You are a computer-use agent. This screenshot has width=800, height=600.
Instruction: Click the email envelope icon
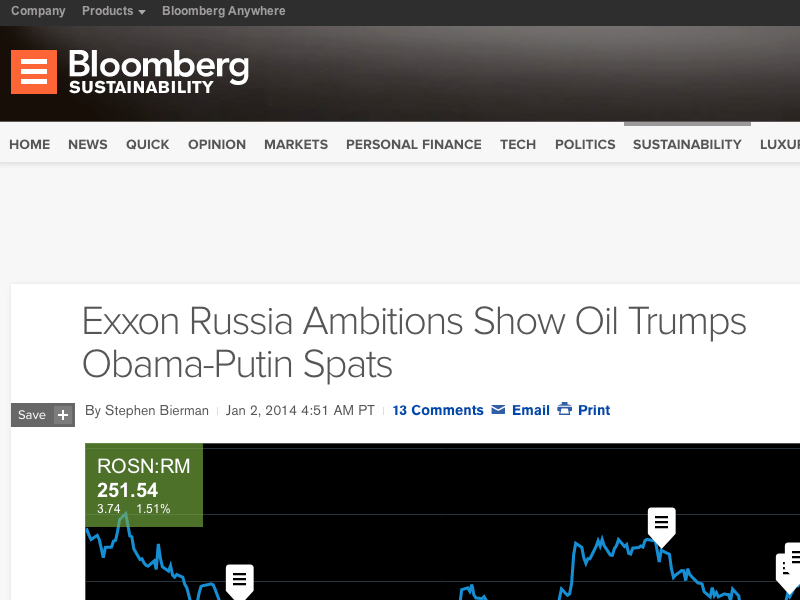point(498,410)
